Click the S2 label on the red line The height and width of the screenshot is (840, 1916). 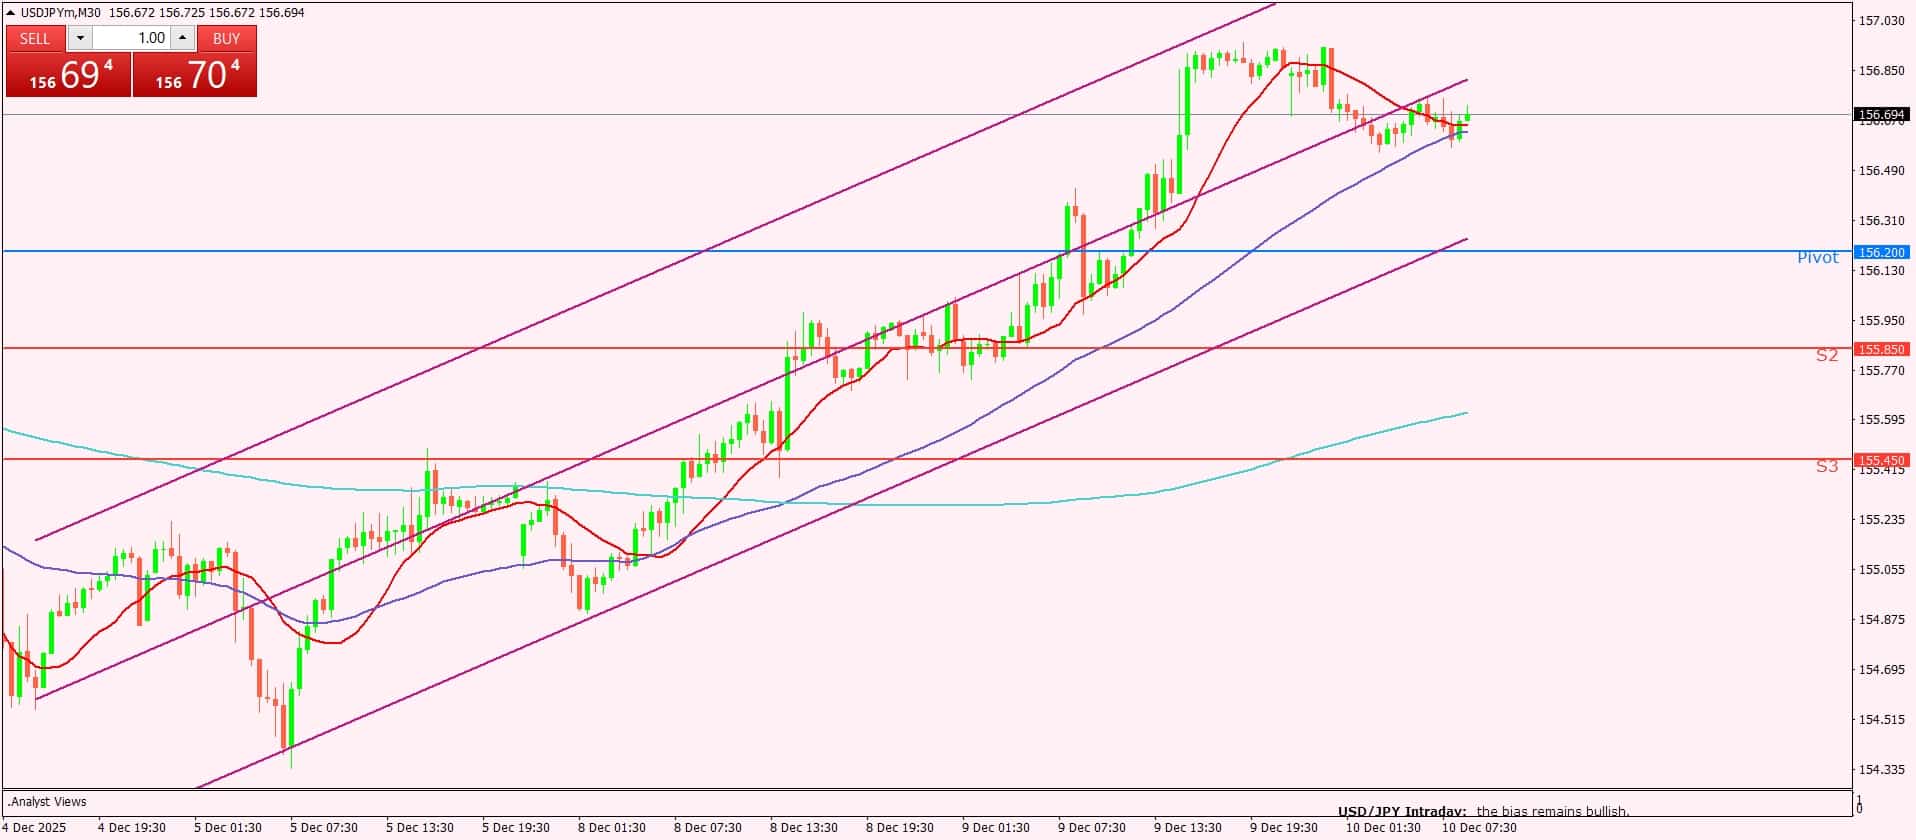(1827, 355)
